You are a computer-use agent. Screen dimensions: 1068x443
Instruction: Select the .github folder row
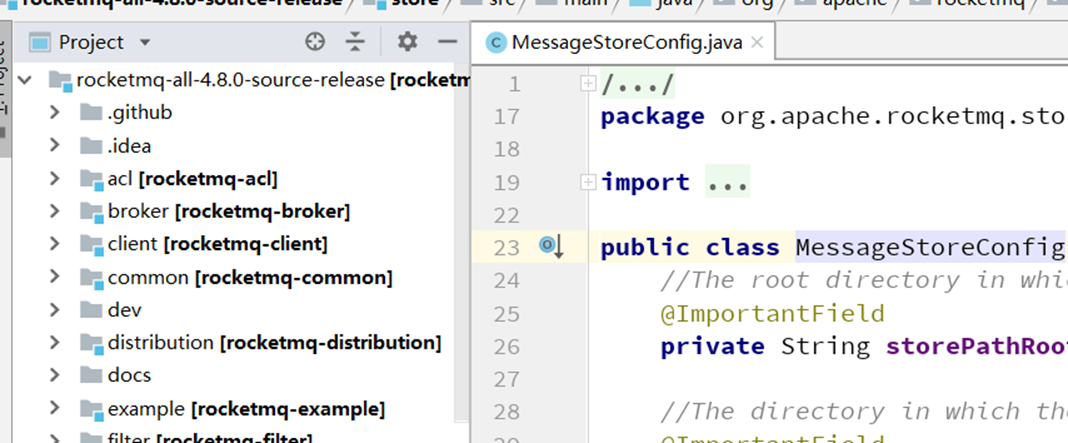click(x=234, y=112)
